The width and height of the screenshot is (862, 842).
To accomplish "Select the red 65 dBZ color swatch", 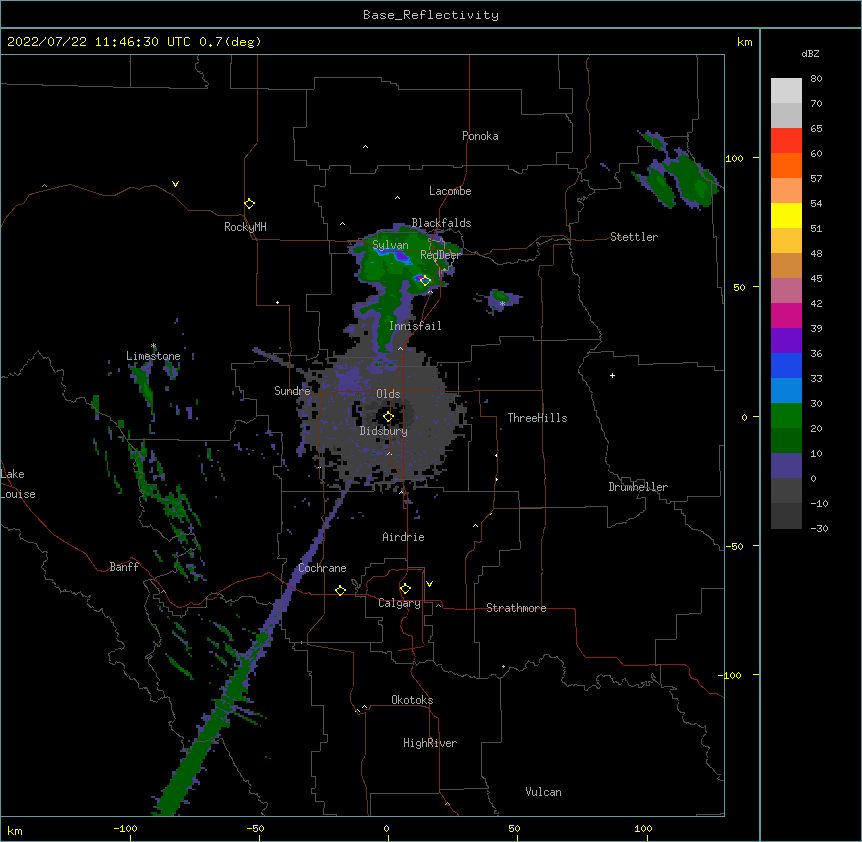I will [x=786, y=141].
